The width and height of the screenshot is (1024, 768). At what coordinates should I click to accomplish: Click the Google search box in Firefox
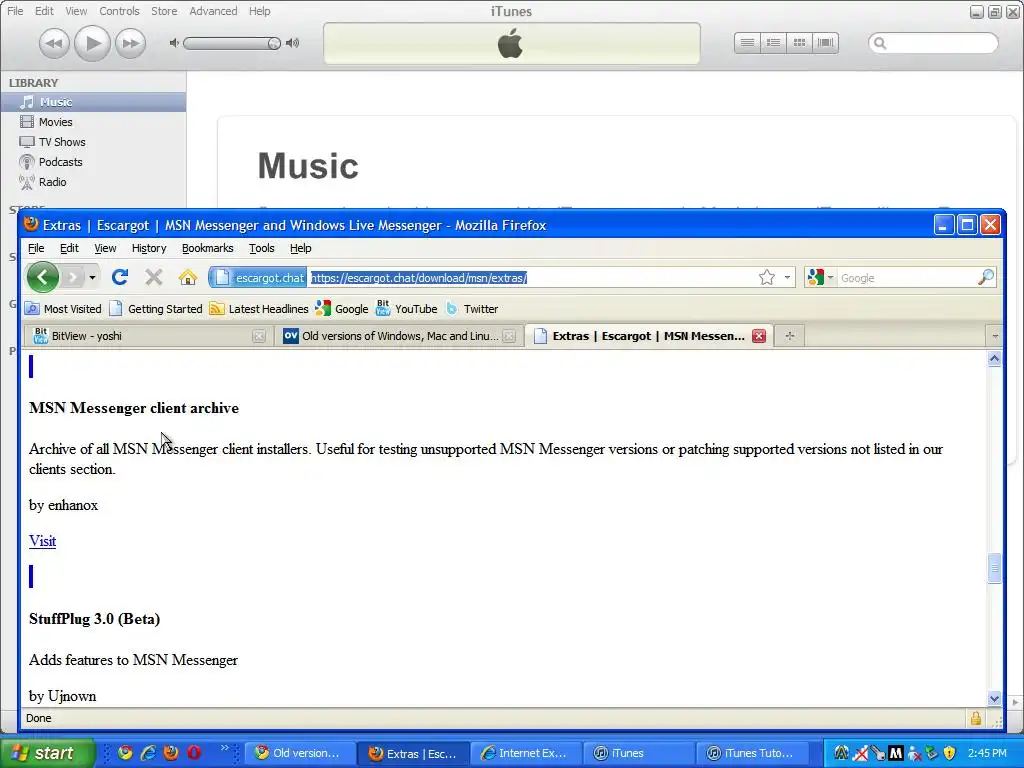tap(906, 278)
